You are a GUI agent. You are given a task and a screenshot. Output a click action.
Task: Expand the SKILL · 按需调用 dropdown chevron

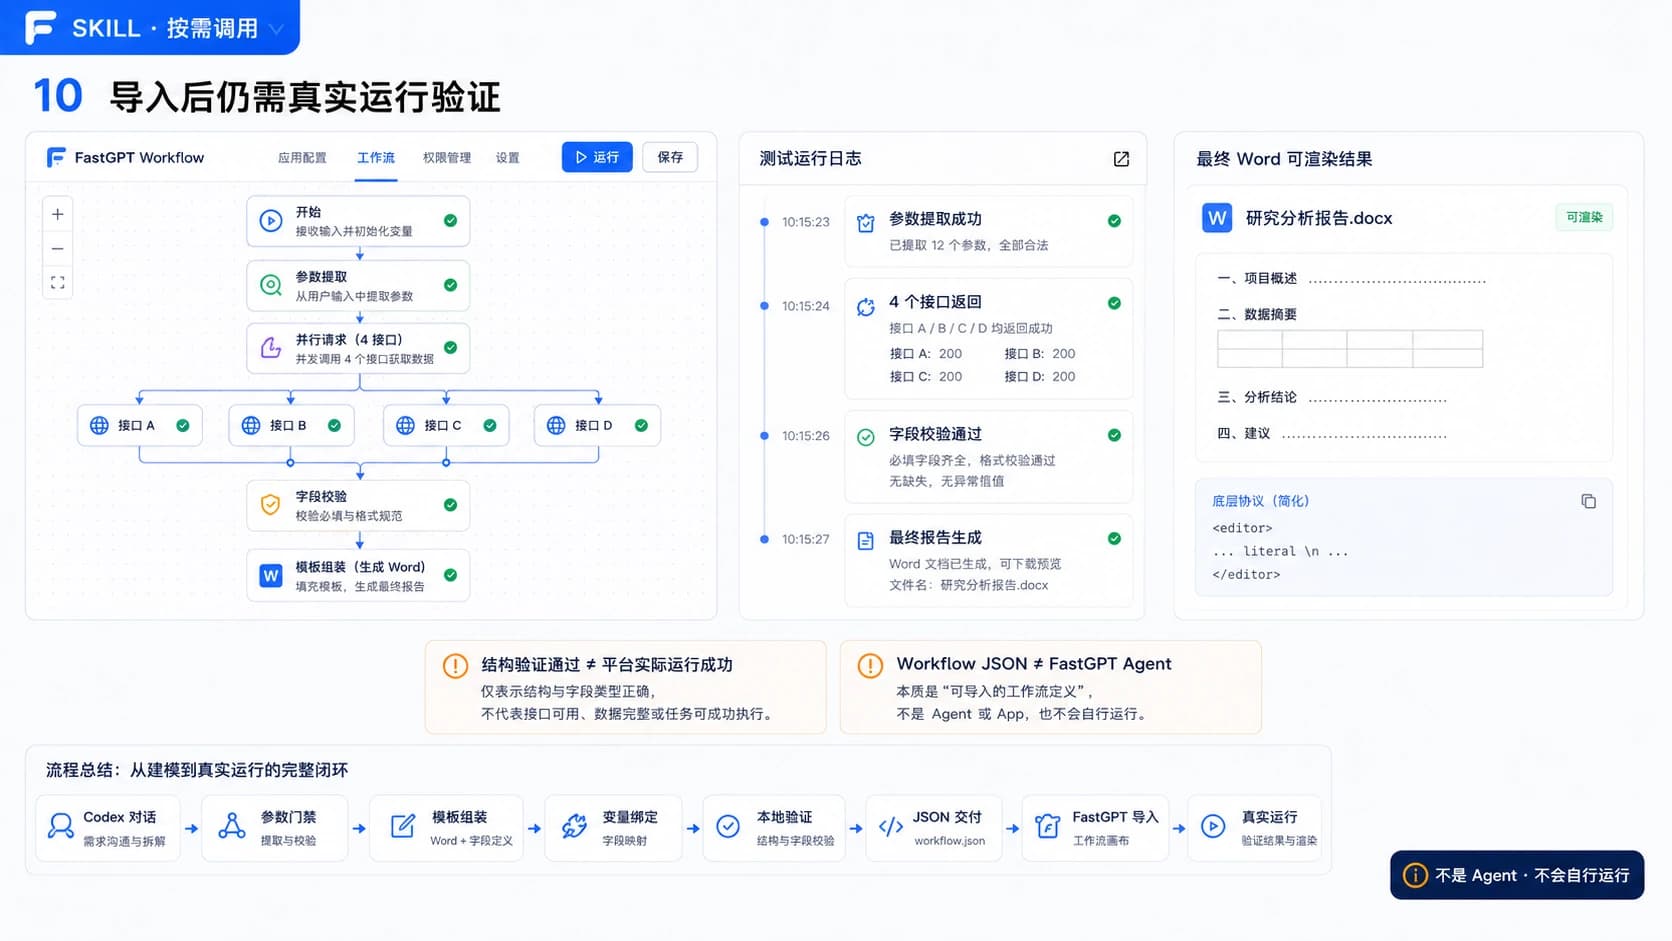[x=277, y=29]
